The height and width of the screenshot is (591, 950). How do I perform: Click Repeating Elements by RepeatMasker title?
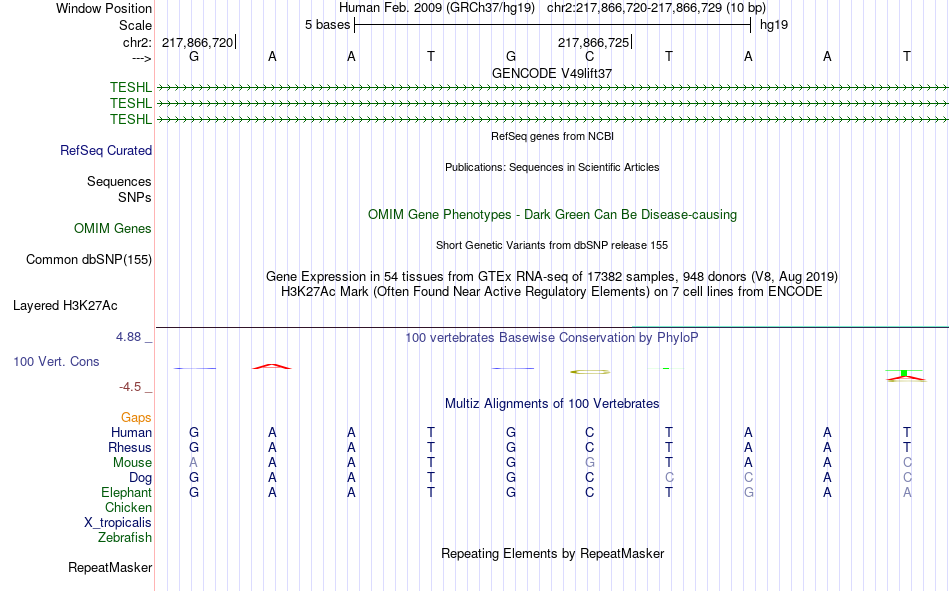[552, 553]
